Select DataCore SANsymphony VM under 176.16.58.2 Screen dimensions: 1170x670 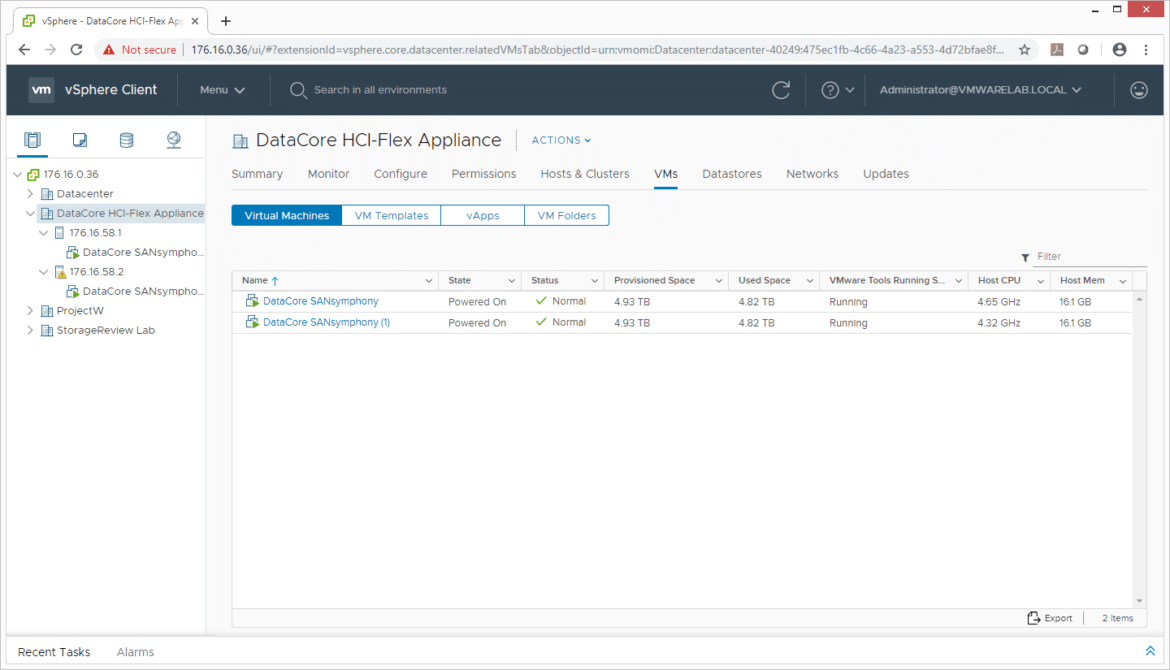[x=142, y=291]
